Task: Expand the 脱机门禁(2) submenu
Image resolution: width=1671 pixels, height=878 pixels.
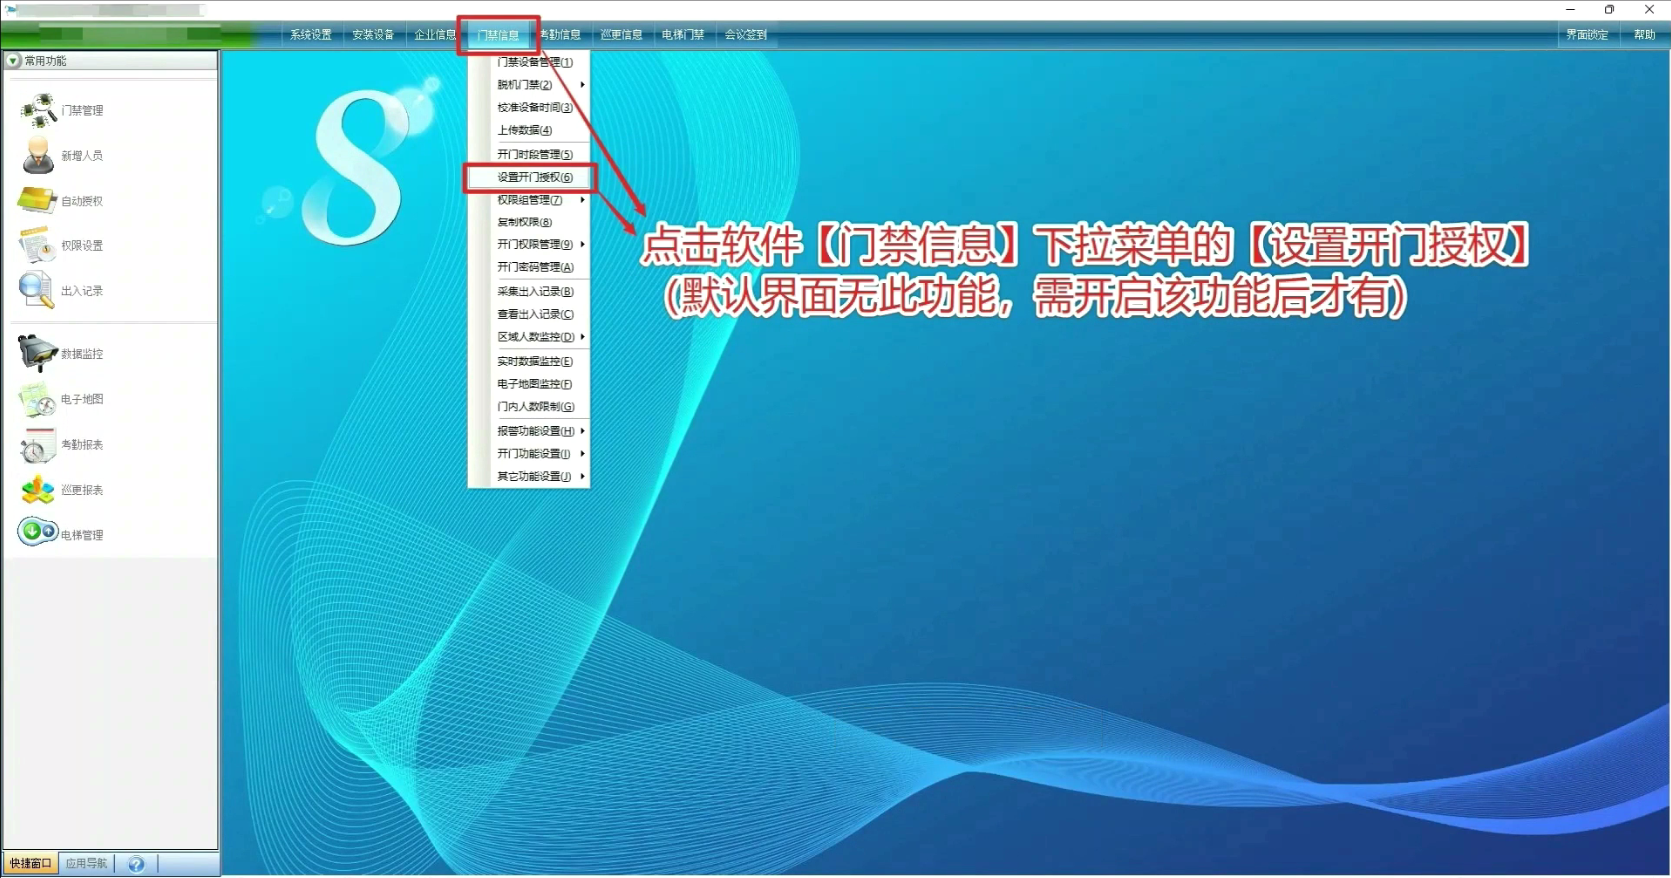Action: 529,85
